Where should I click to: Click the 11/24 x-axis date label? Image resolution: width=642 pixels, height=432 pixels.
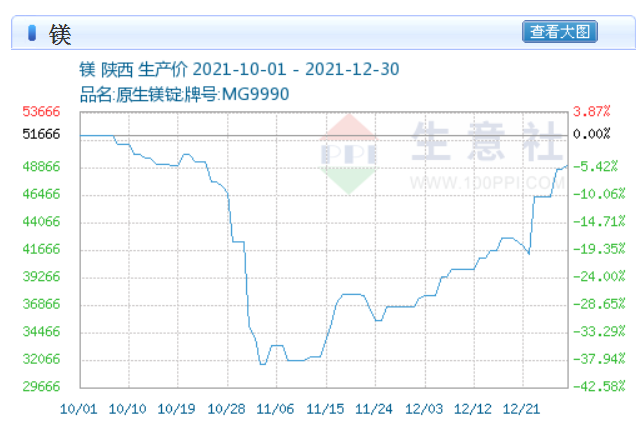[373, 408]
